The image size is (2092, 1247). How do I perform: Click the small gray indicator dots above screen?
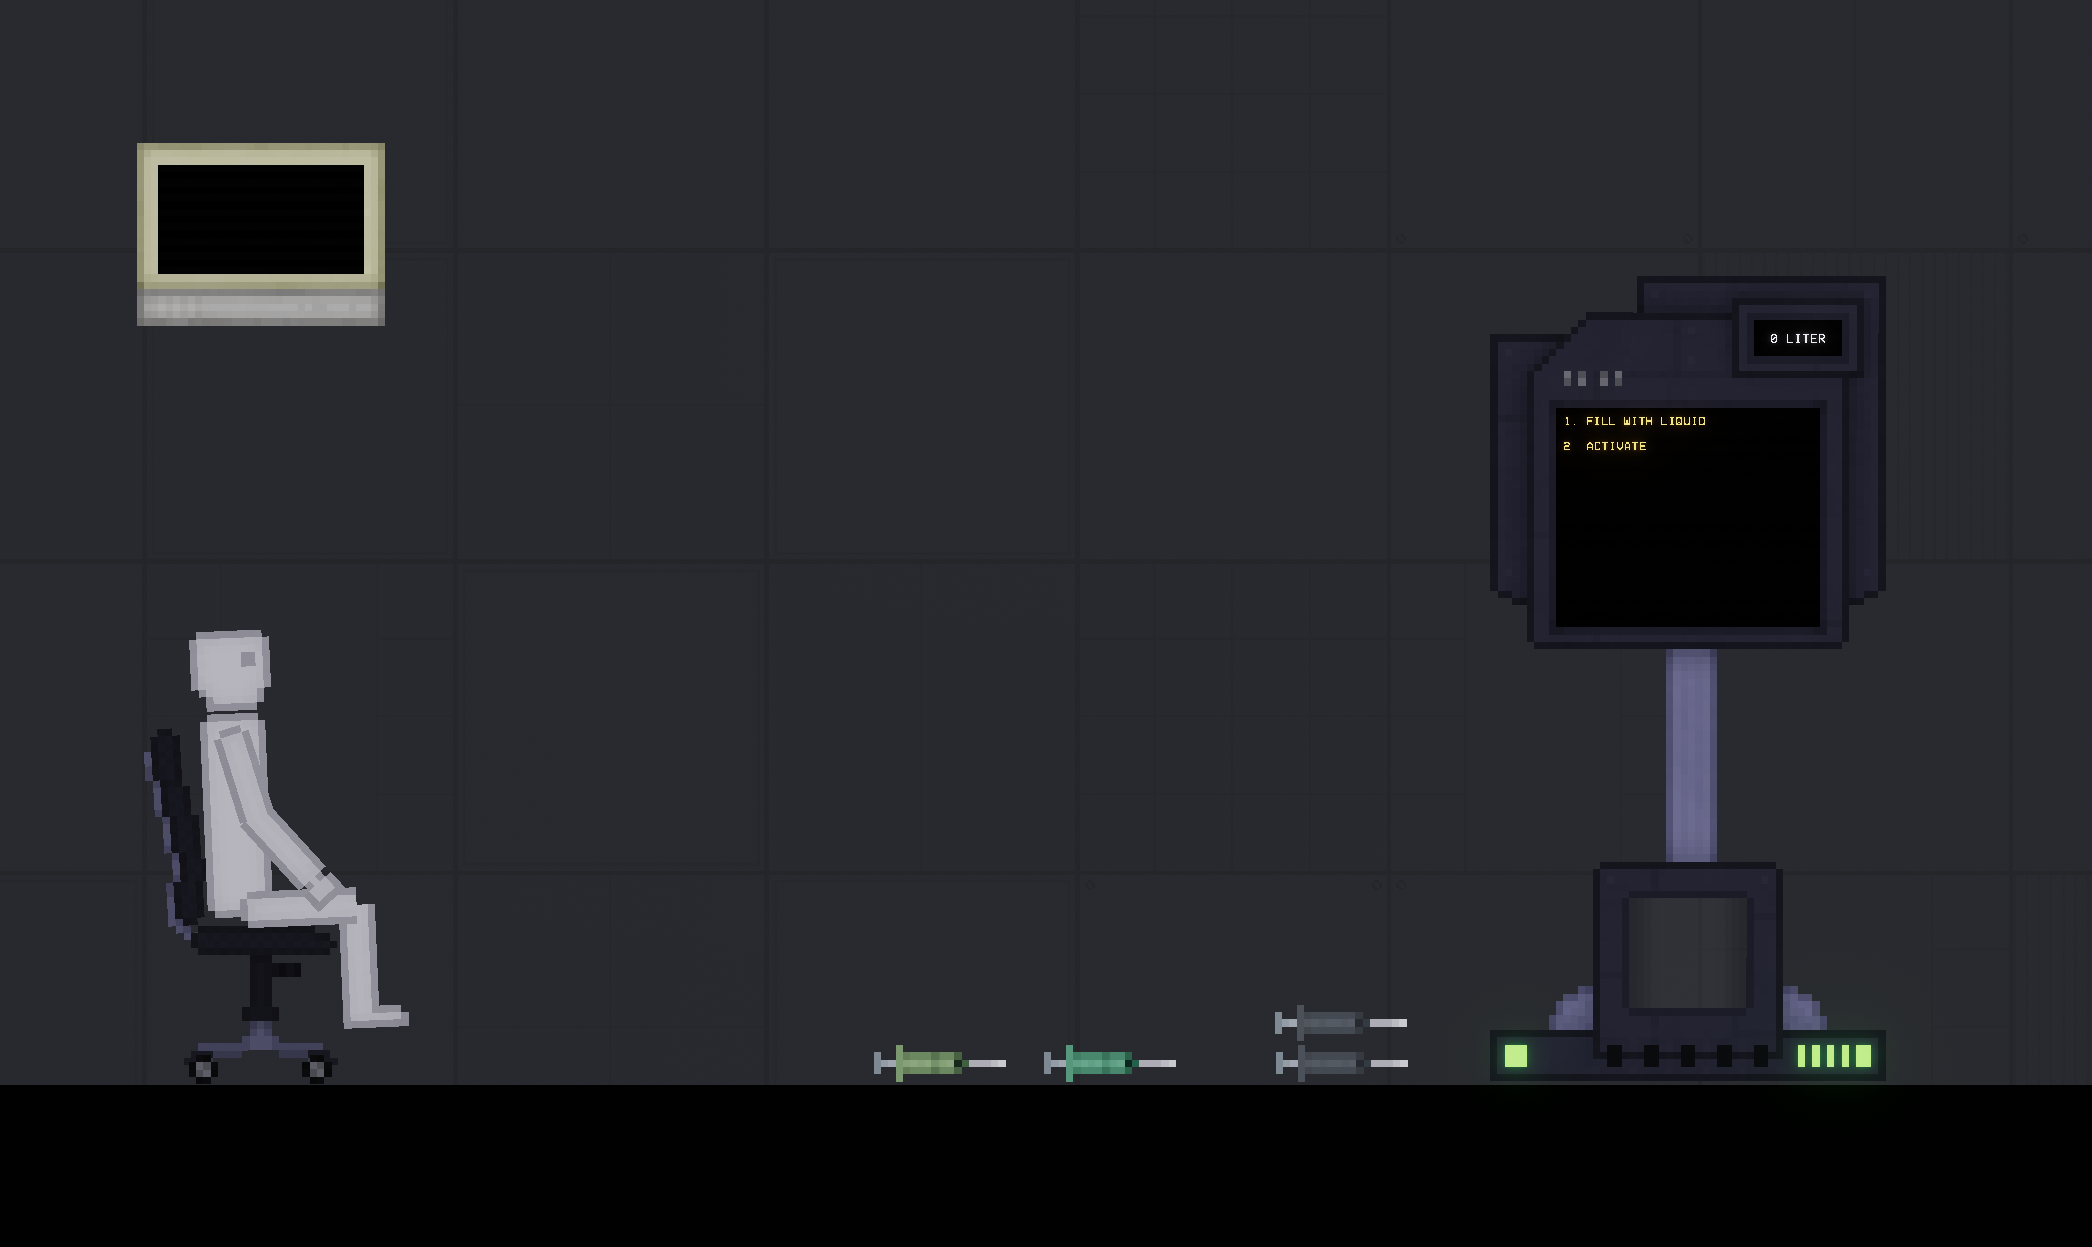point(1592,378)
